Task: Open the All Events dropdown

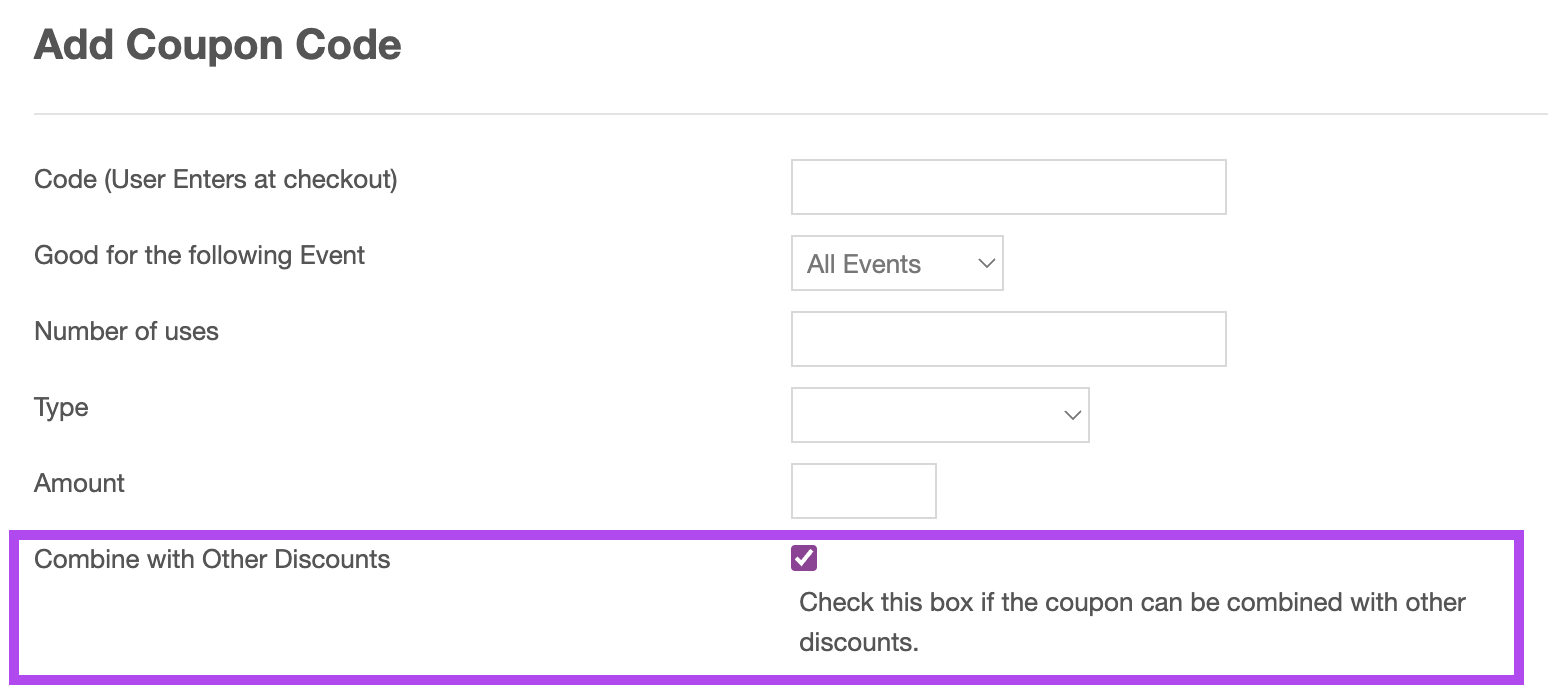Action: 897,263
